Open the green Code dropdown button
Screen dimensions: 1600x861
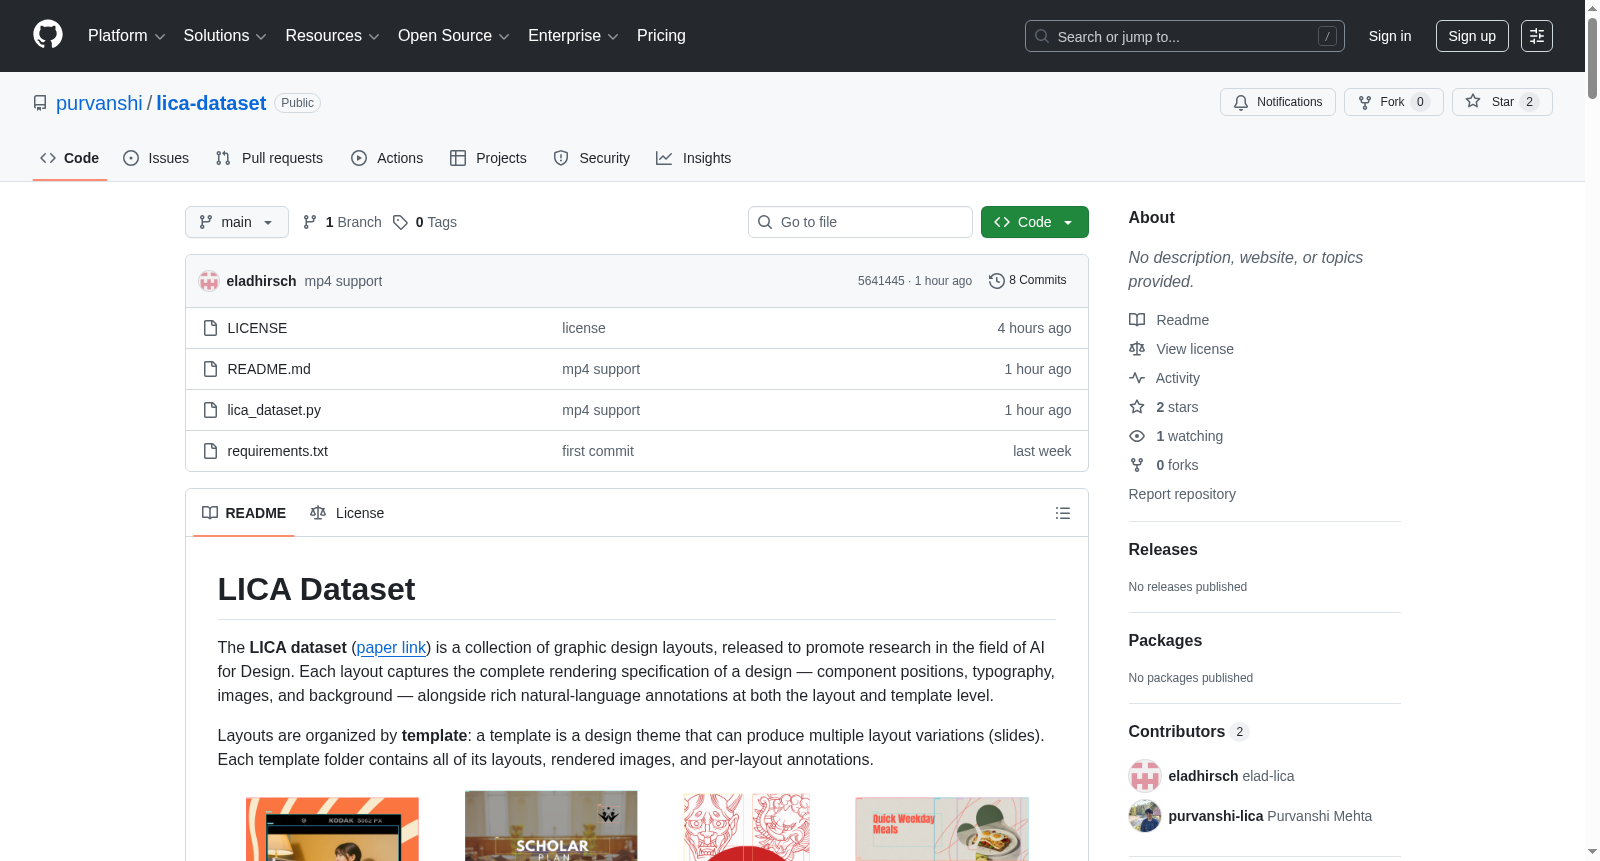1034,222
